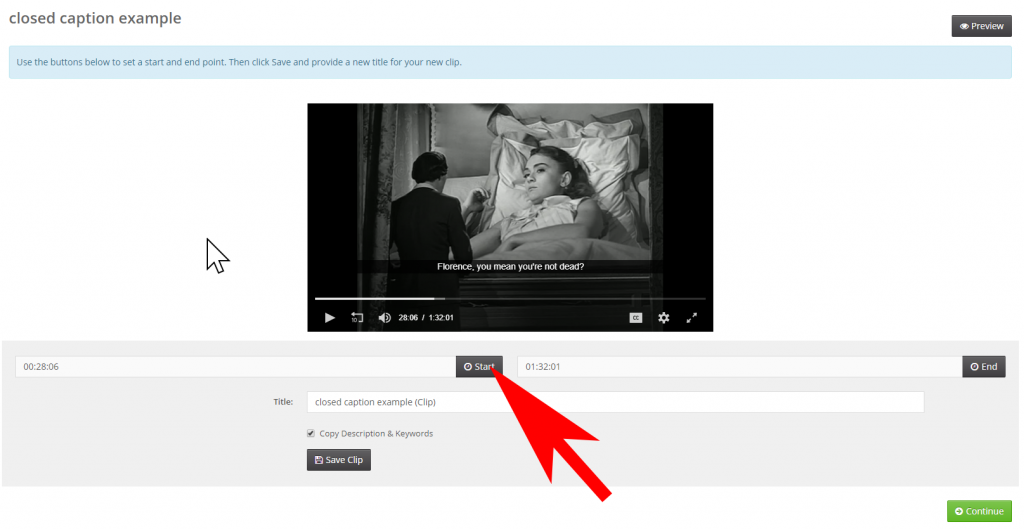Click the subtitle 'Florence, you mean you're not dead?'
This screenshot has height=529, width=1024.
point(510,266)
